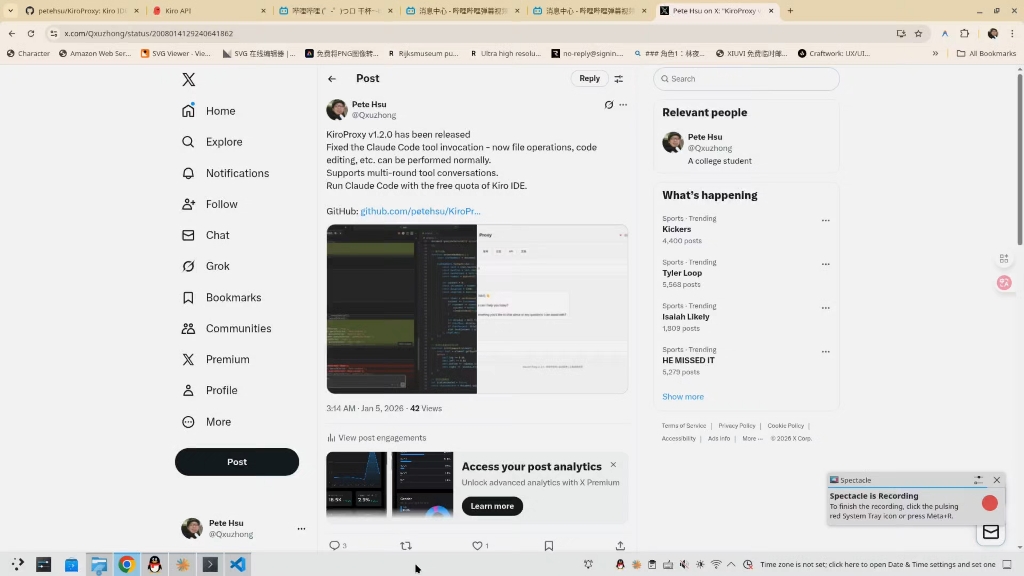
Task: Bookmark this page with star icon
Action: 918,33
